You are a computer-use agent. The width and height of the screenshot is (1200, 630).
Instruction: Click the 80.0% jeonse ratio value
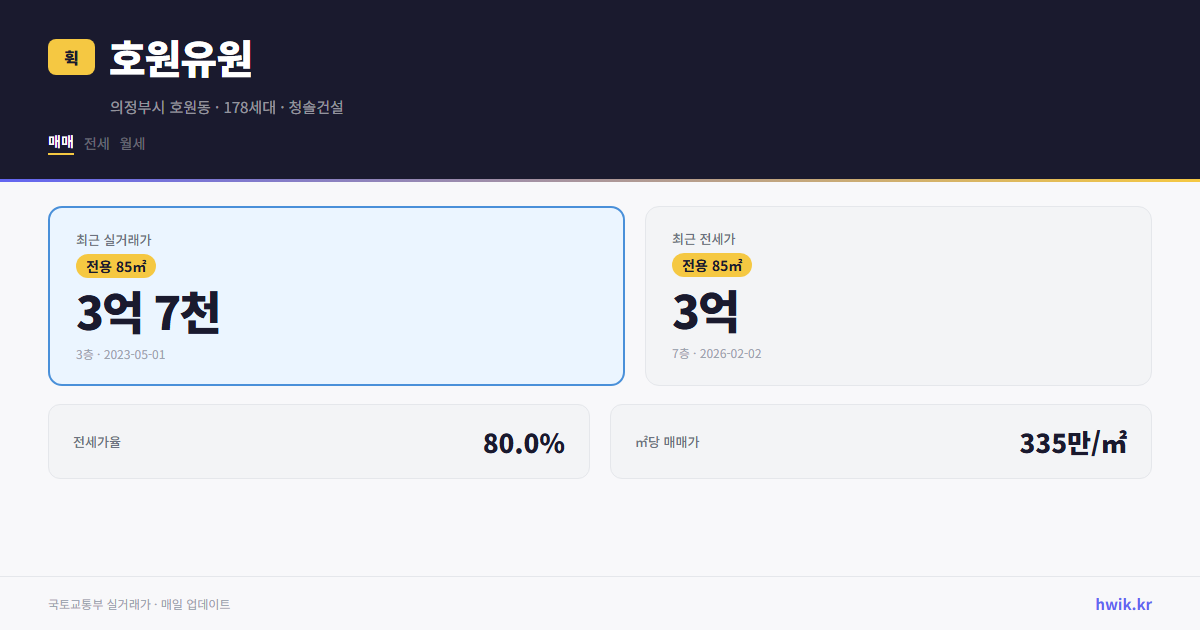(x=523, y=441)
